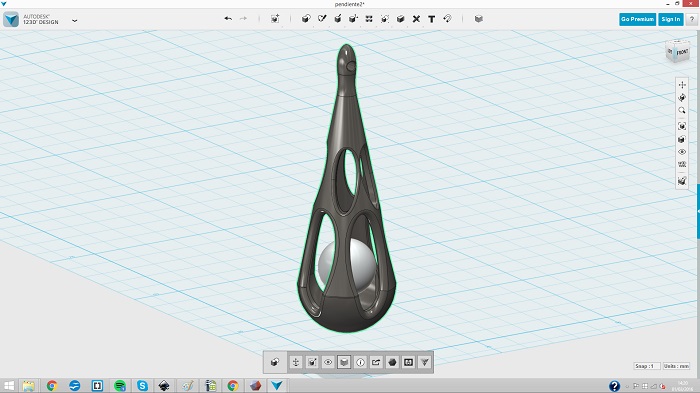This screenshot has width=700, height=393.
Task: Toggle Hide eye in the context toolbar
Action: [x=328, y=362]
